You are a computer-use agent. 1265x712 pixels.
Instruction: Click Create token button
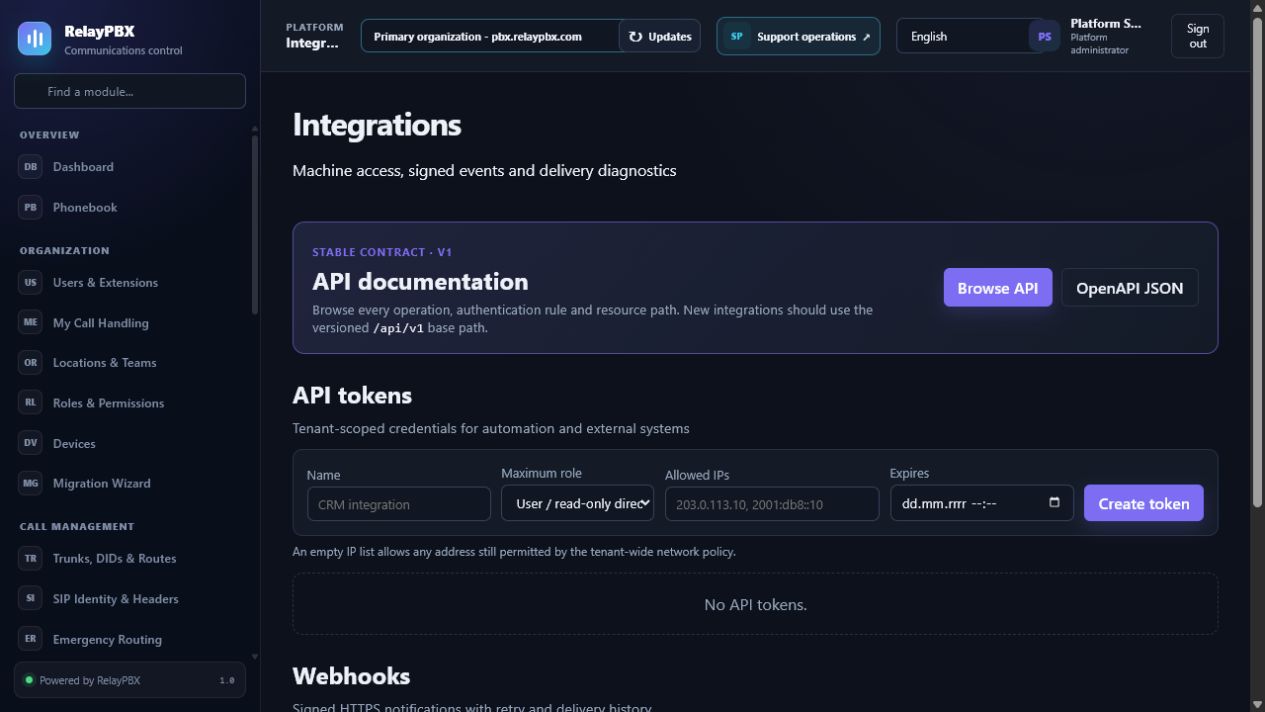point(1144,503)
